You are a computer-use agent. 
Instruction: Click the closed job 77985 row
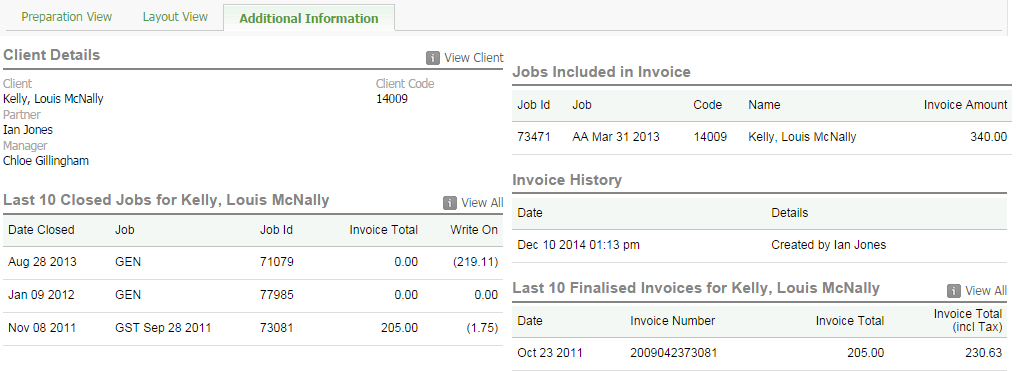click(253, 295)
